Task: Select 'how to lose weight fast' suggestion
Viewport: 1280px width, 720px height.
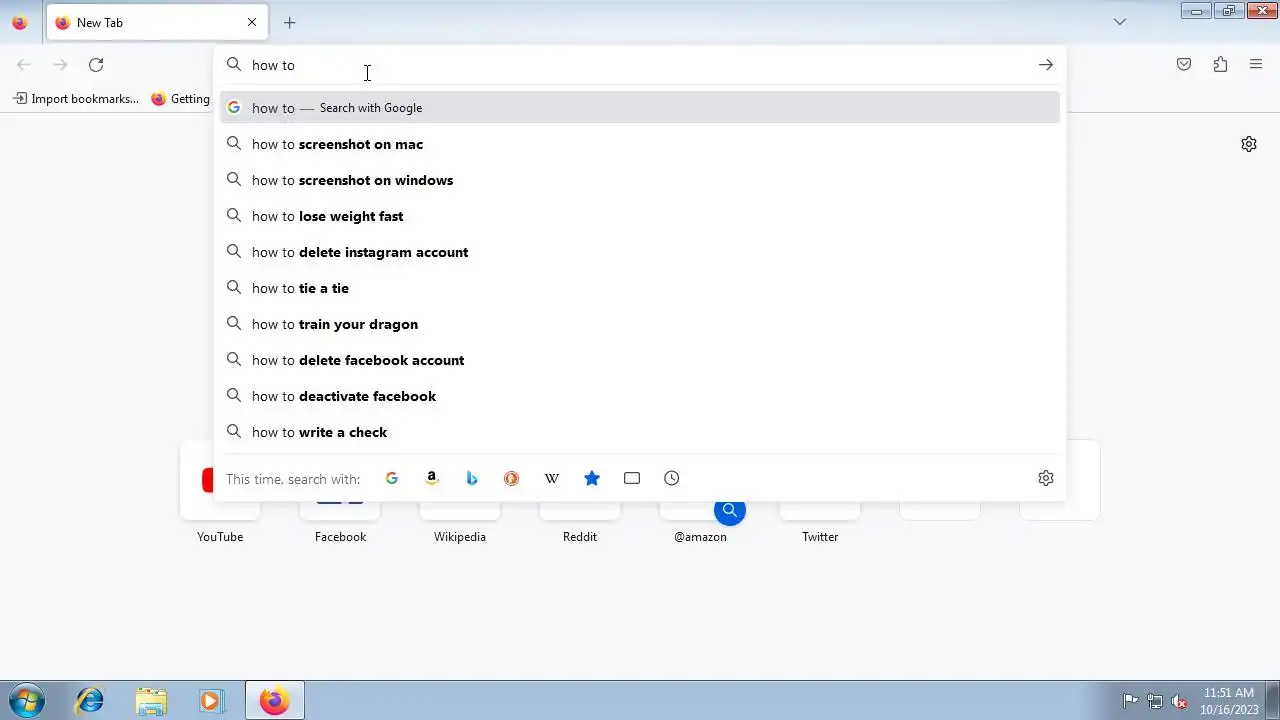Action: pyautogui.click(x=640, y=216)
